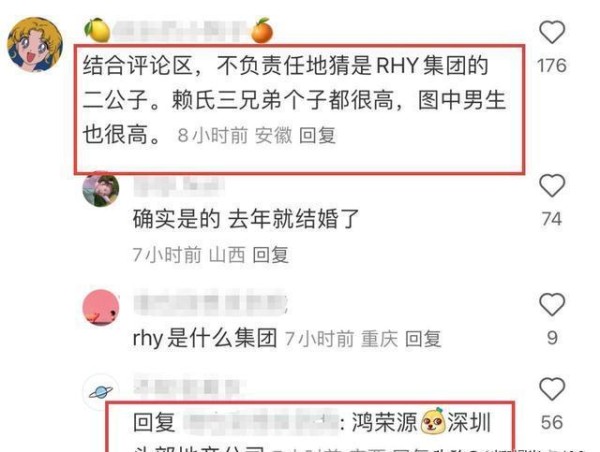The height and width of the screenshot is (452, 600).
Task: Click the blurred username above '确实是的'
Action: coord(178,186)
